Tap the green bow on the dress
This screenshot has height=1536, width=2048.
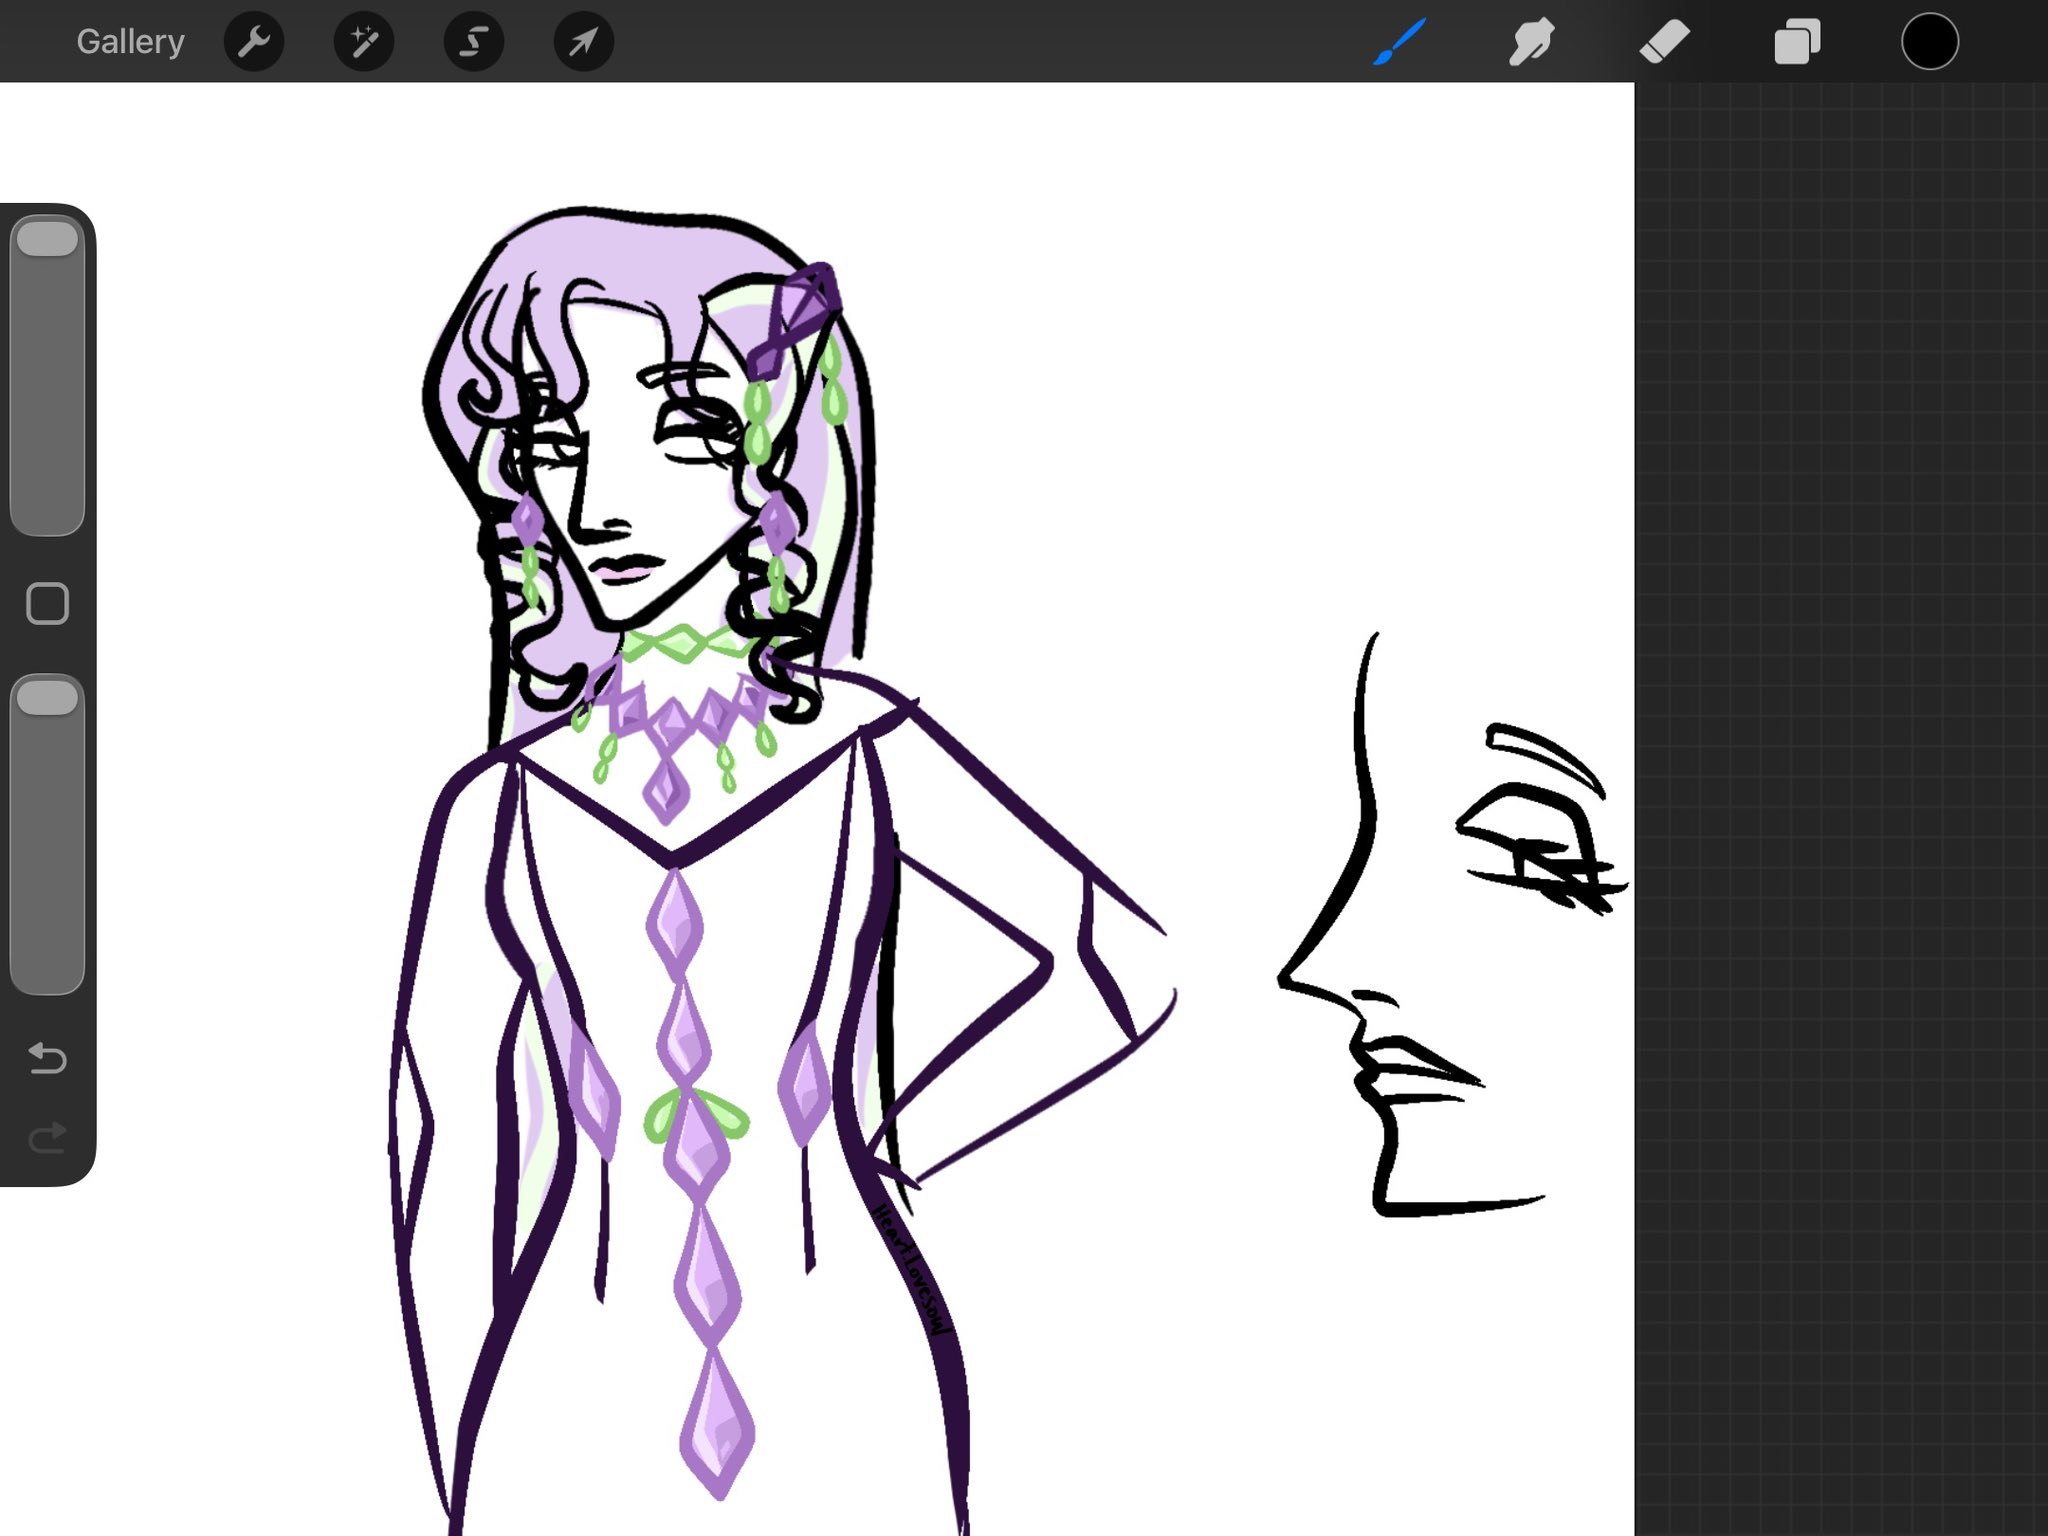click(696, 1115)
